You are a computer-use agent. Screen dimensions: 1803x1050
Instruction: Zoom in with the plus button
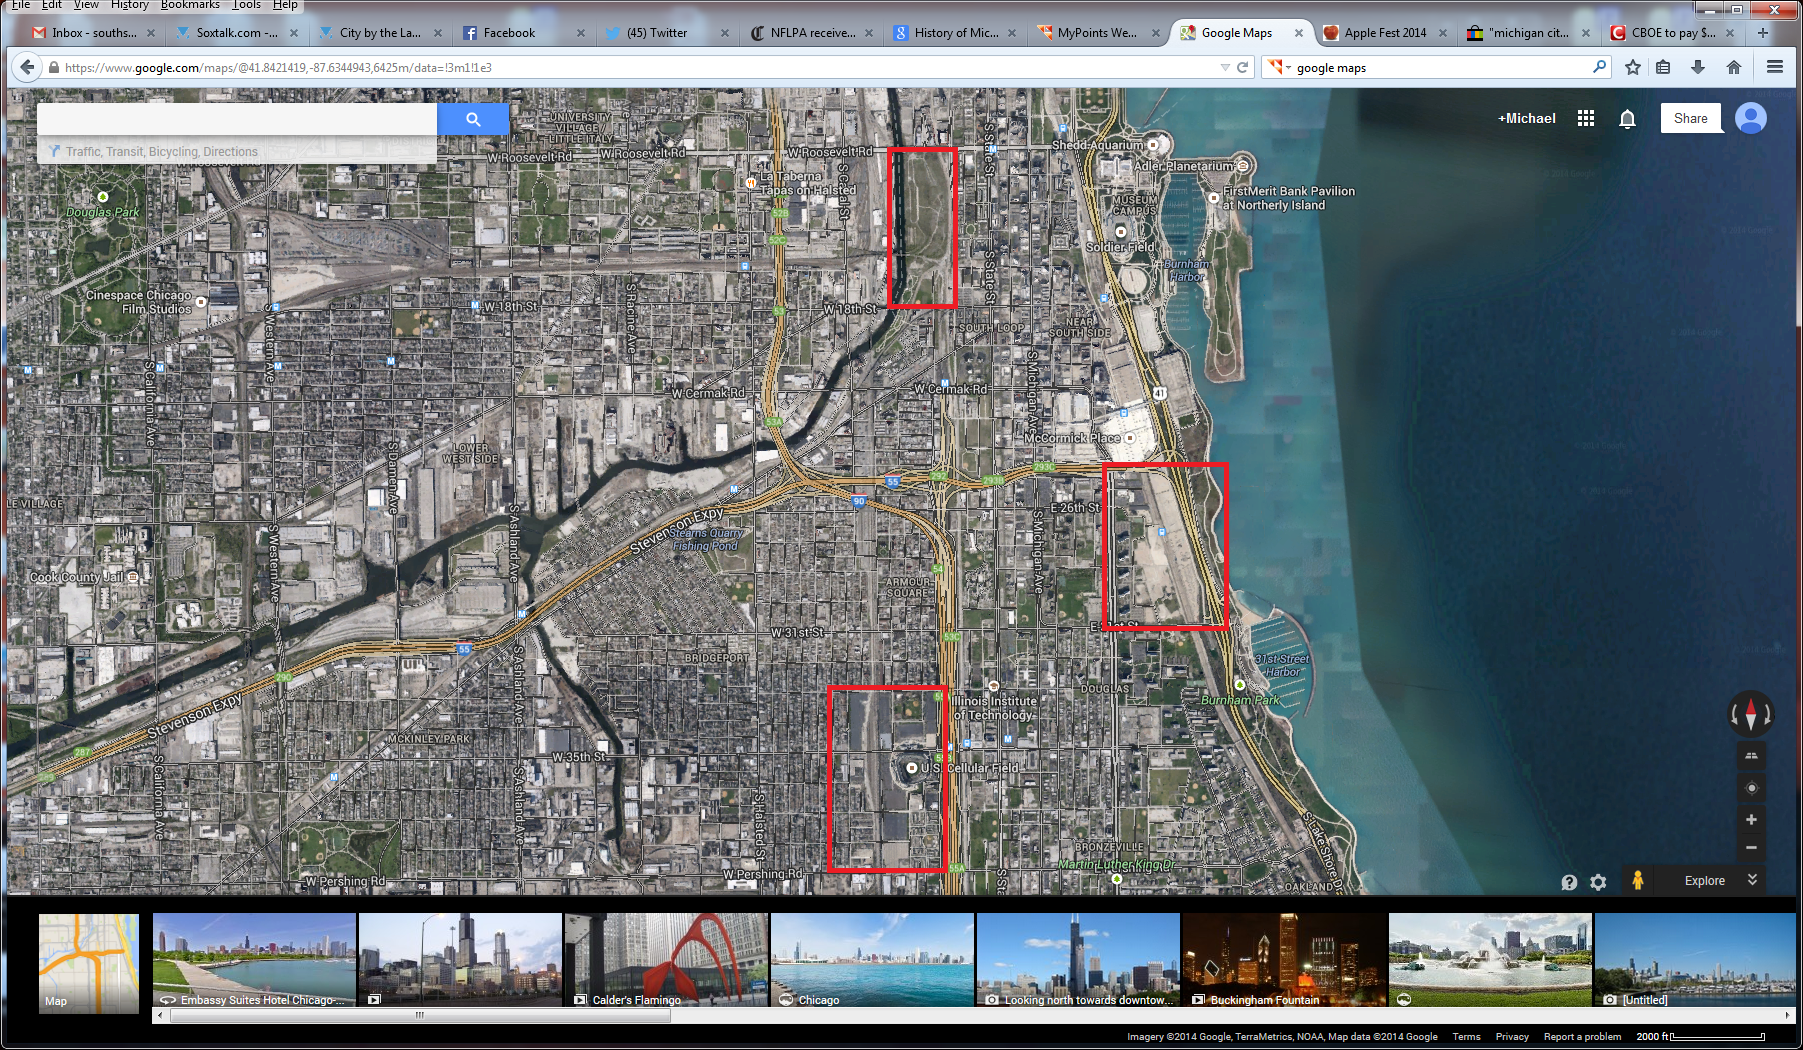pos(1751,820)
